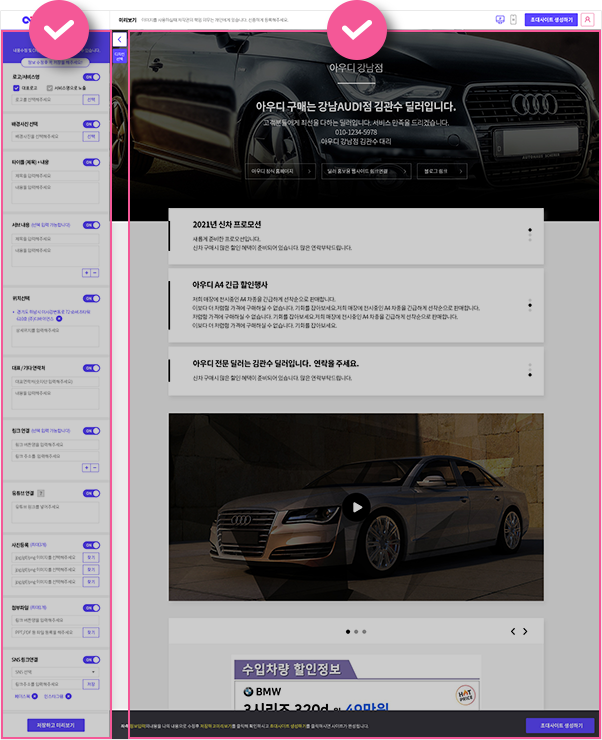Viewport: 602px width, 740px height.
Task: Toggle the 링크 연결 ON switch
Action: pos(92,431)
